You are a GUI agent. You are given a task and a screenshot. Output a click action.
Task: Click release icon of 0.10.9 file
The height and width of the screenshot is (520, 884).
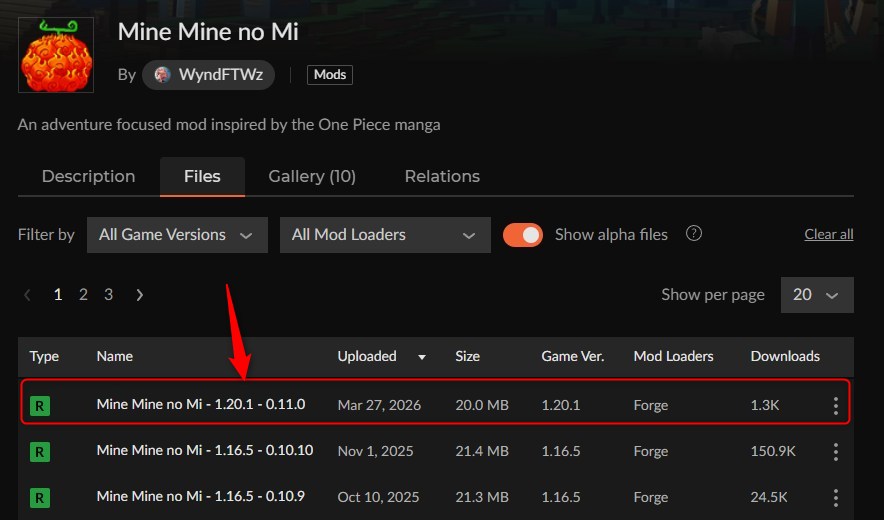point(39,498)
